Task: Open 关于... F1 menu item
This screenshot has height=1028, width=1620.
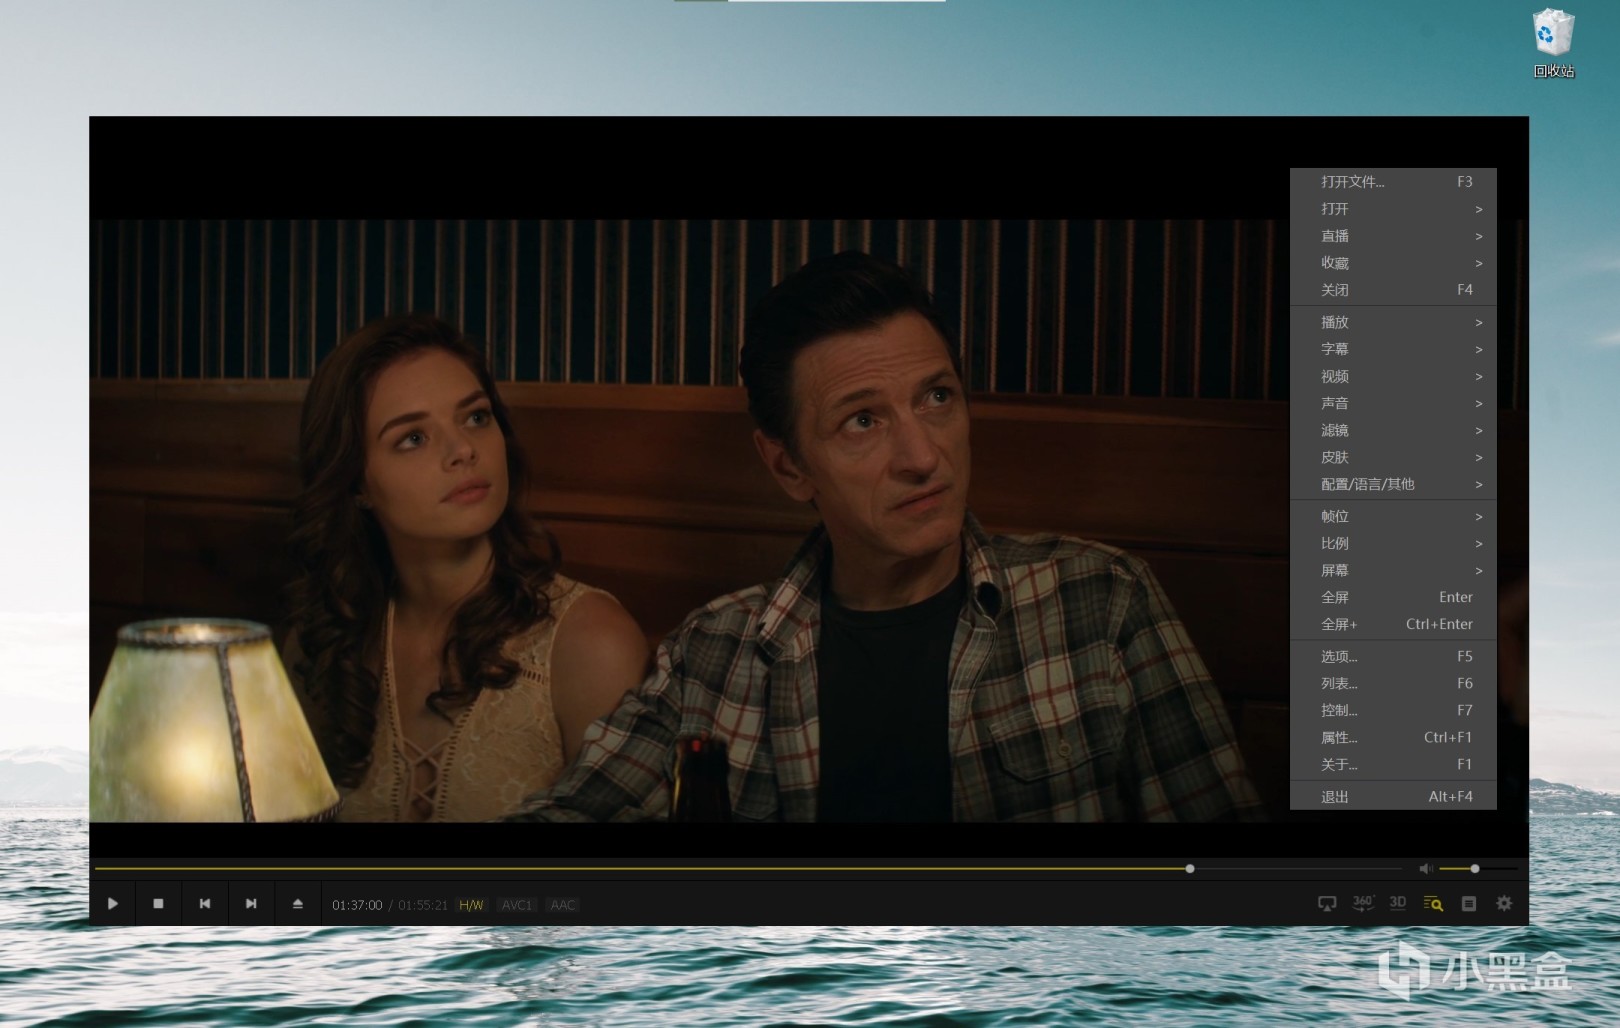Action: [x=1393, y=764]
